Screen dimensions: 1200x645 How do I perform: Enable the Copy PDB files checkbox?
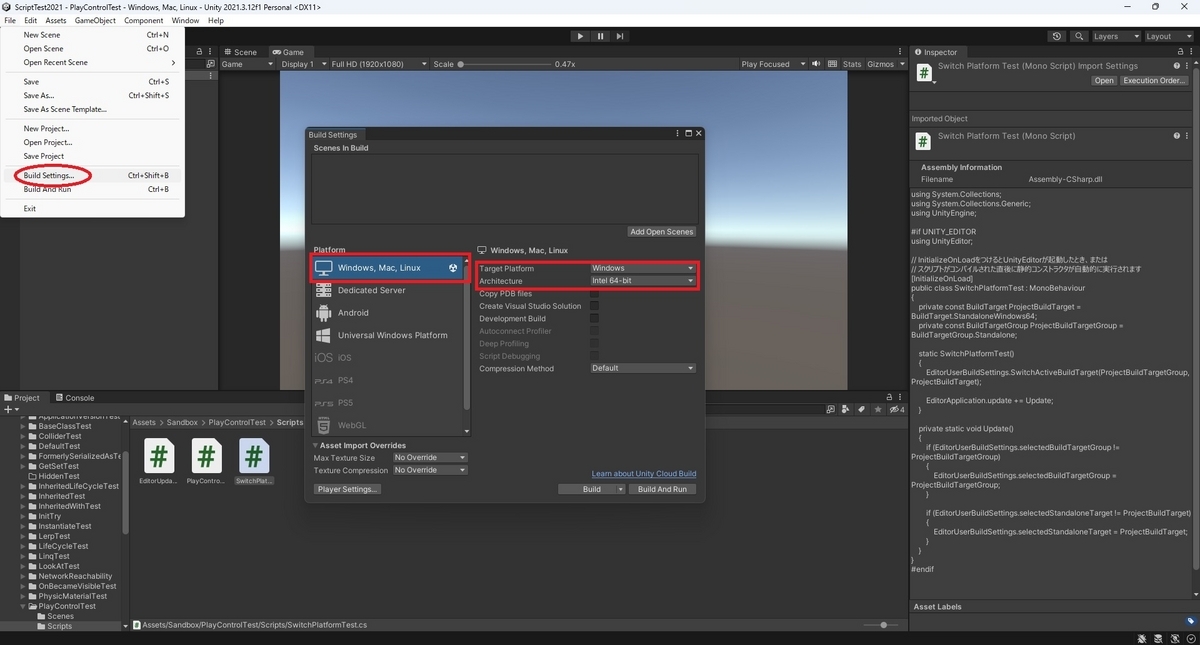click(x=594, y=294)
